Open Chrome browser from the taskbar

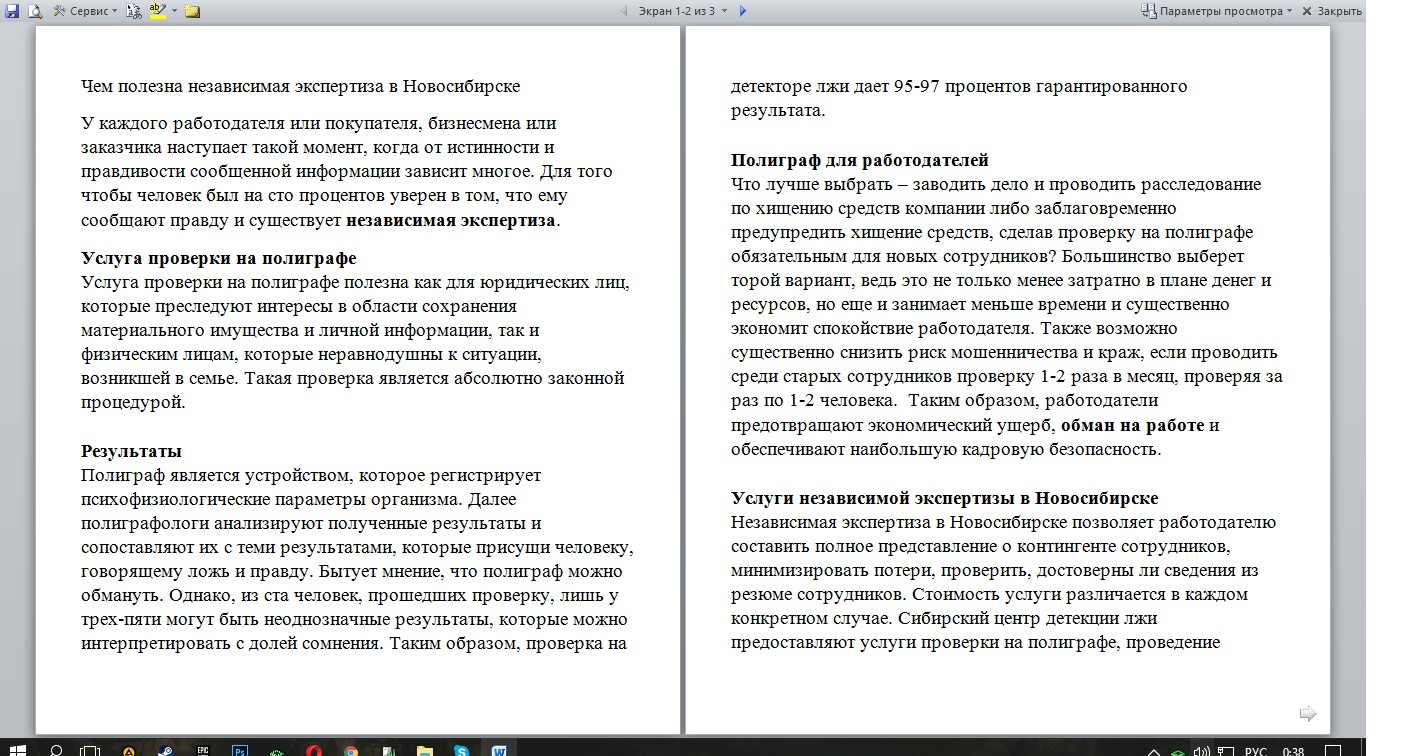351,750
